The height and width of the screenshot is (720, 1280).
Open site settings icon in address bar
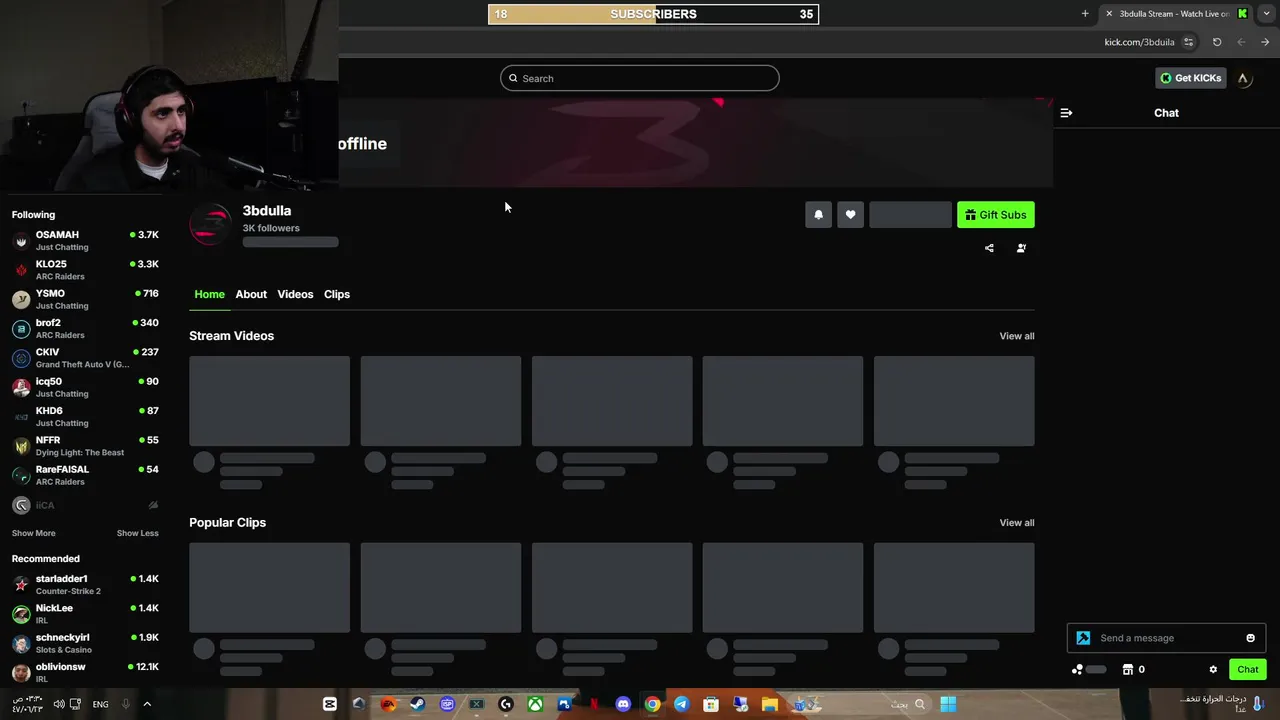click(x=1188, y=42)
